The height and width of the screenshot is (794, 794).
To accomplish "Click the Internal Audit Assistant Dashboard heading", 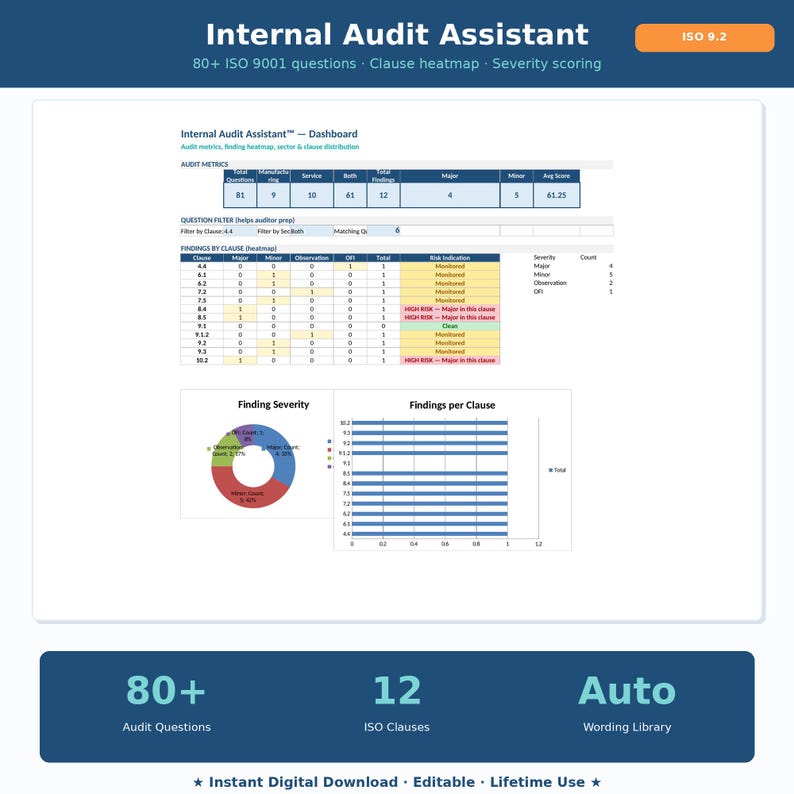I will [x=269, y=134].
